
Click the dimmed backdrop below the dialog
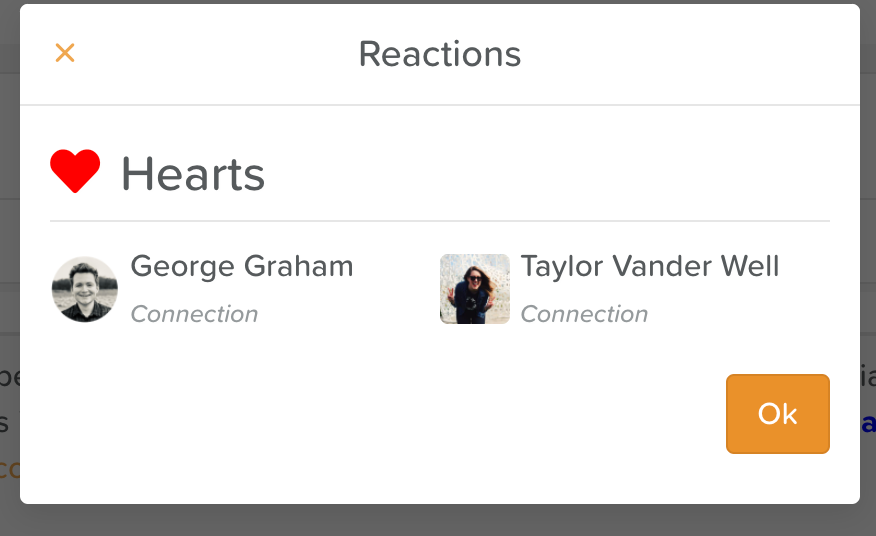[x=438, y=521]
